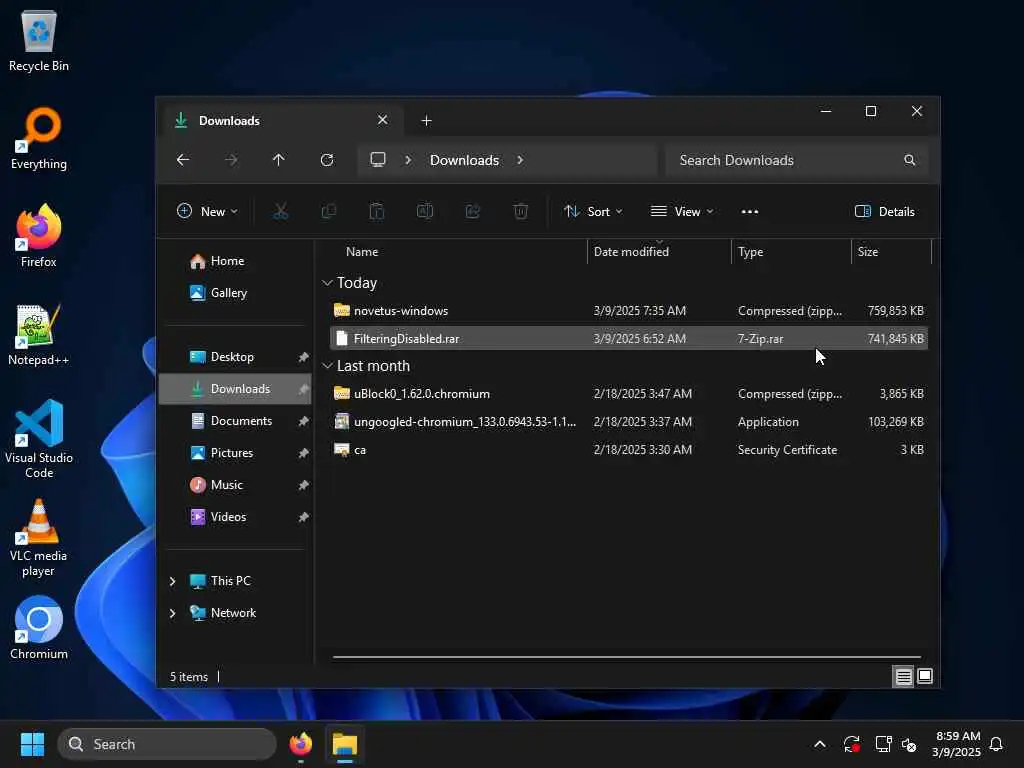Collapse the Today group
This screenshot has width=1024, height=768.
pos(327,283)
